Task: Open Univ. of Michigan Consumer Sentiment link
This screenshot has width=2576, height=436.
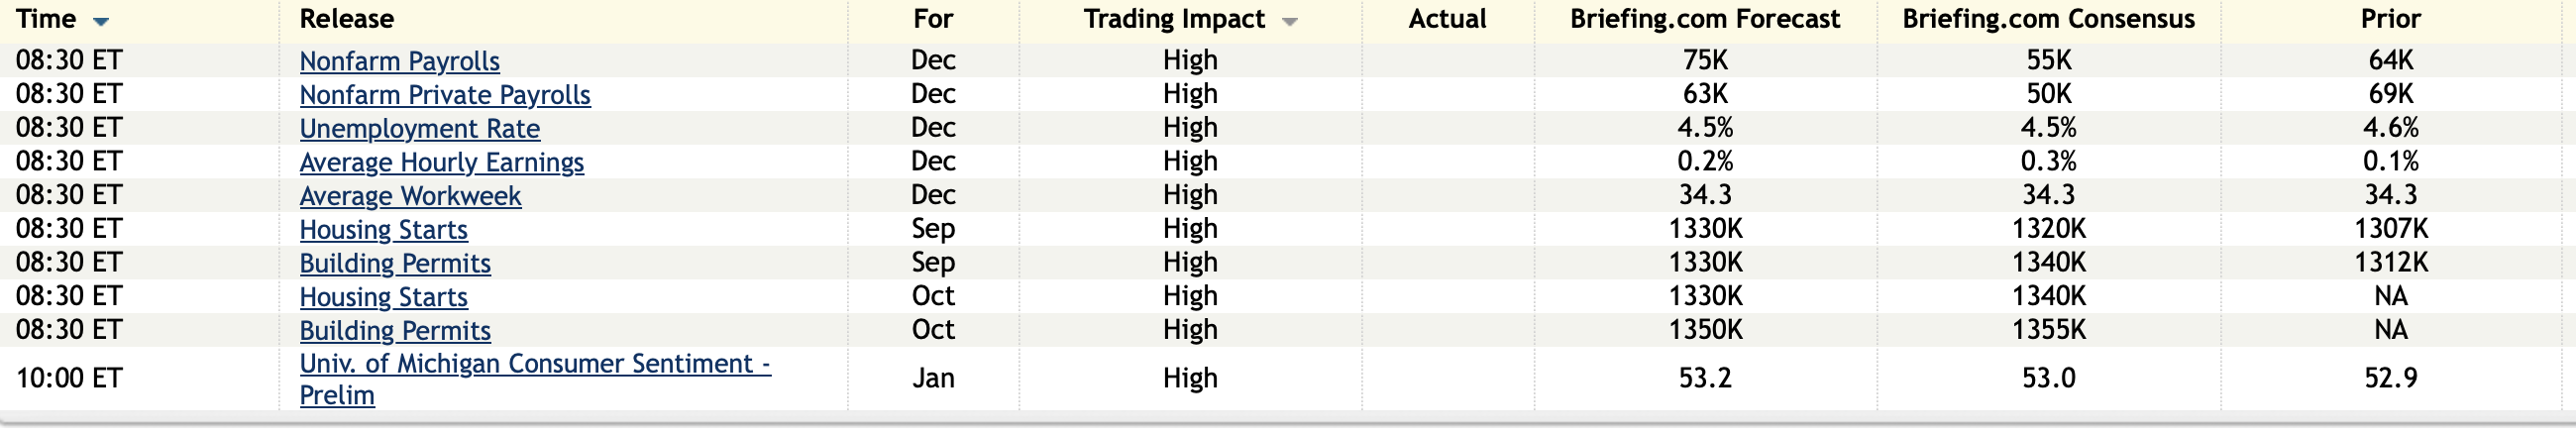Action: (x=534, y=364)
